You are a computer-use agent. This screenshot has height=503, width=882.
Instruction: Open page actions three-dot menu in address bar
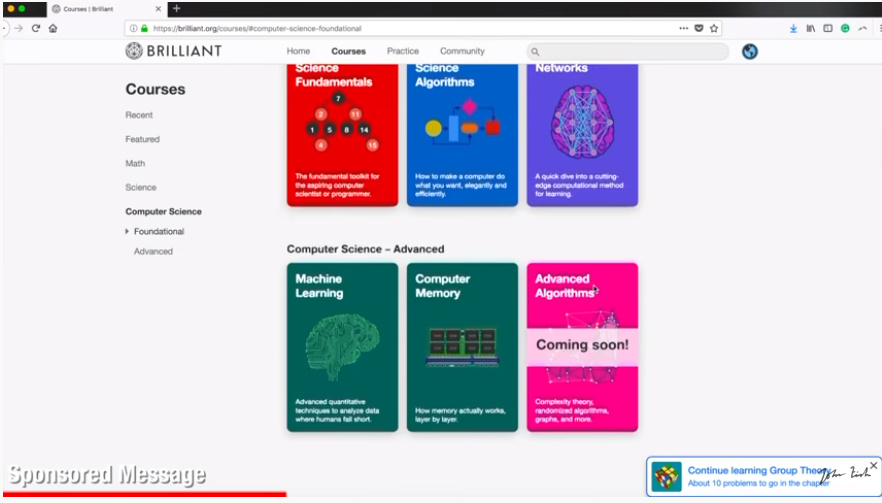point(684,28)
